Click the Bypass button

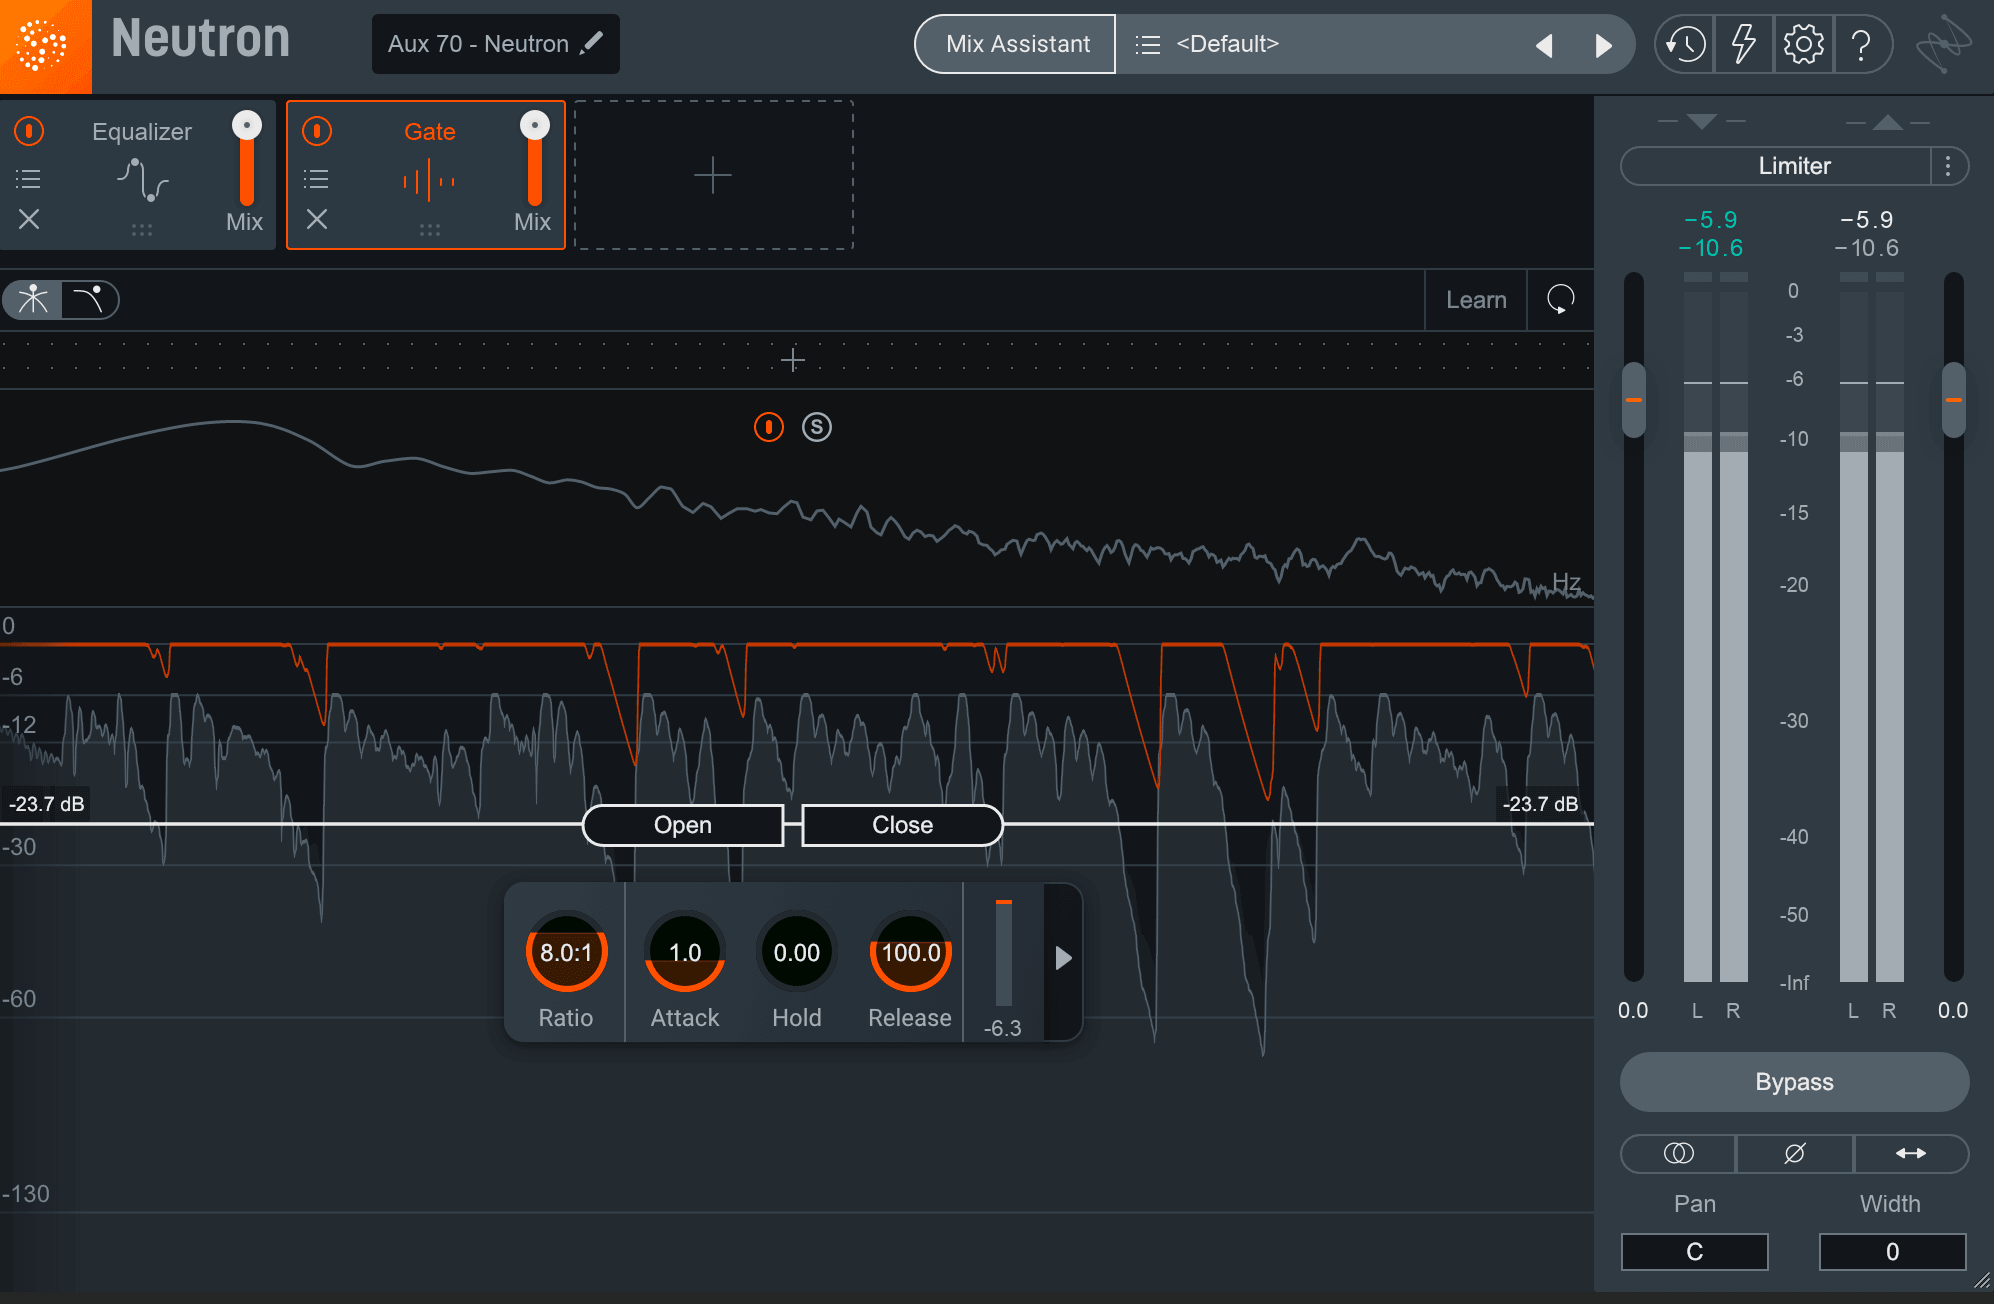[x=1794, y=1082]
